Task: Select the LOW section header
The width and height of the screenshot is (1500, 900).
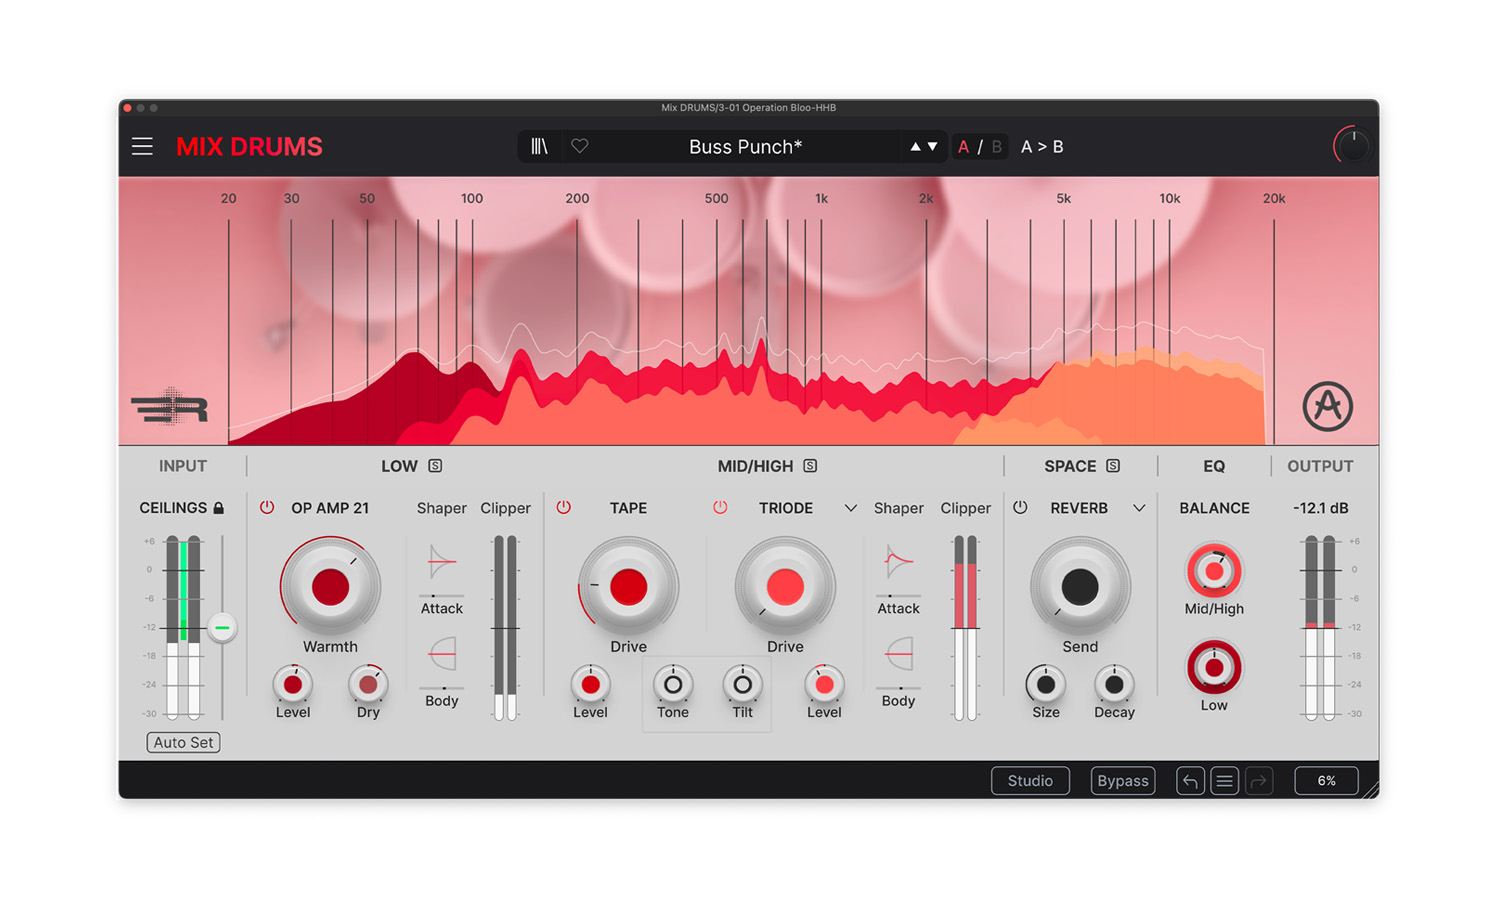Action: (399, 466)
